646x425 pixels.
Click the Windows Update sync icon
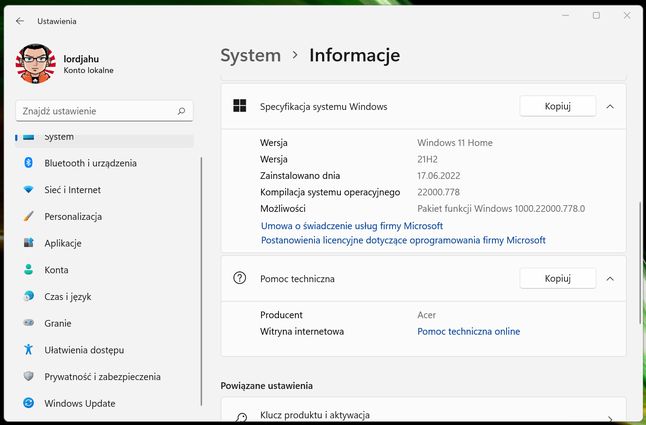28,403
